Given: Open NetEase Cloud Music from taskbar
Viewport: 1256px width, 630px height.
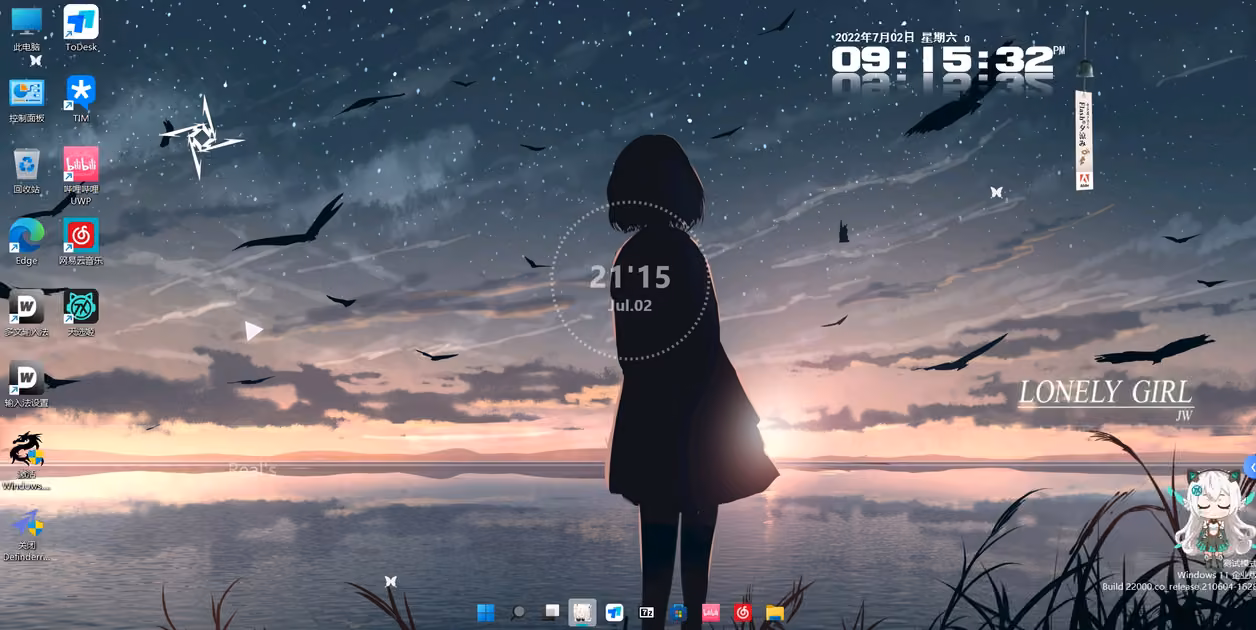Looking at the screenshot, I should (742, 612).
